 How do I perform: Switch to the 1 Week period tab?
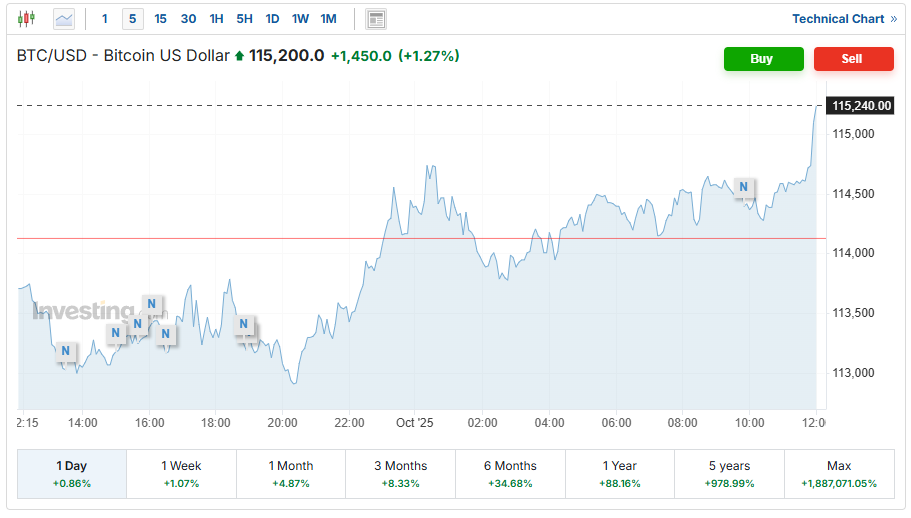(181, 474)
